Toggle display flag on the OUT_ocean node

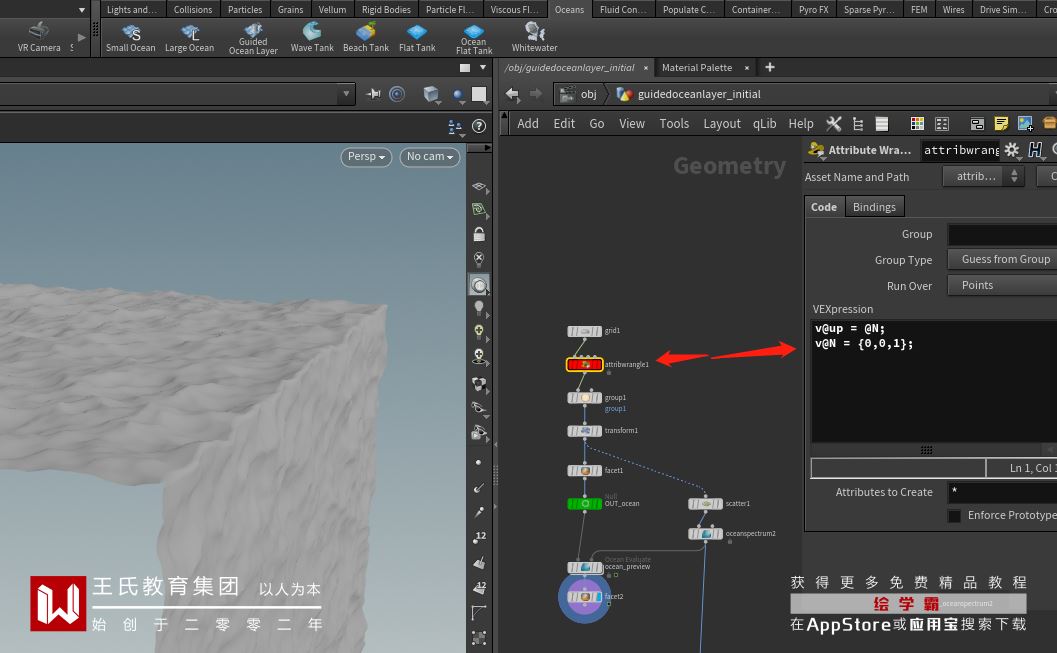point(597,504)
